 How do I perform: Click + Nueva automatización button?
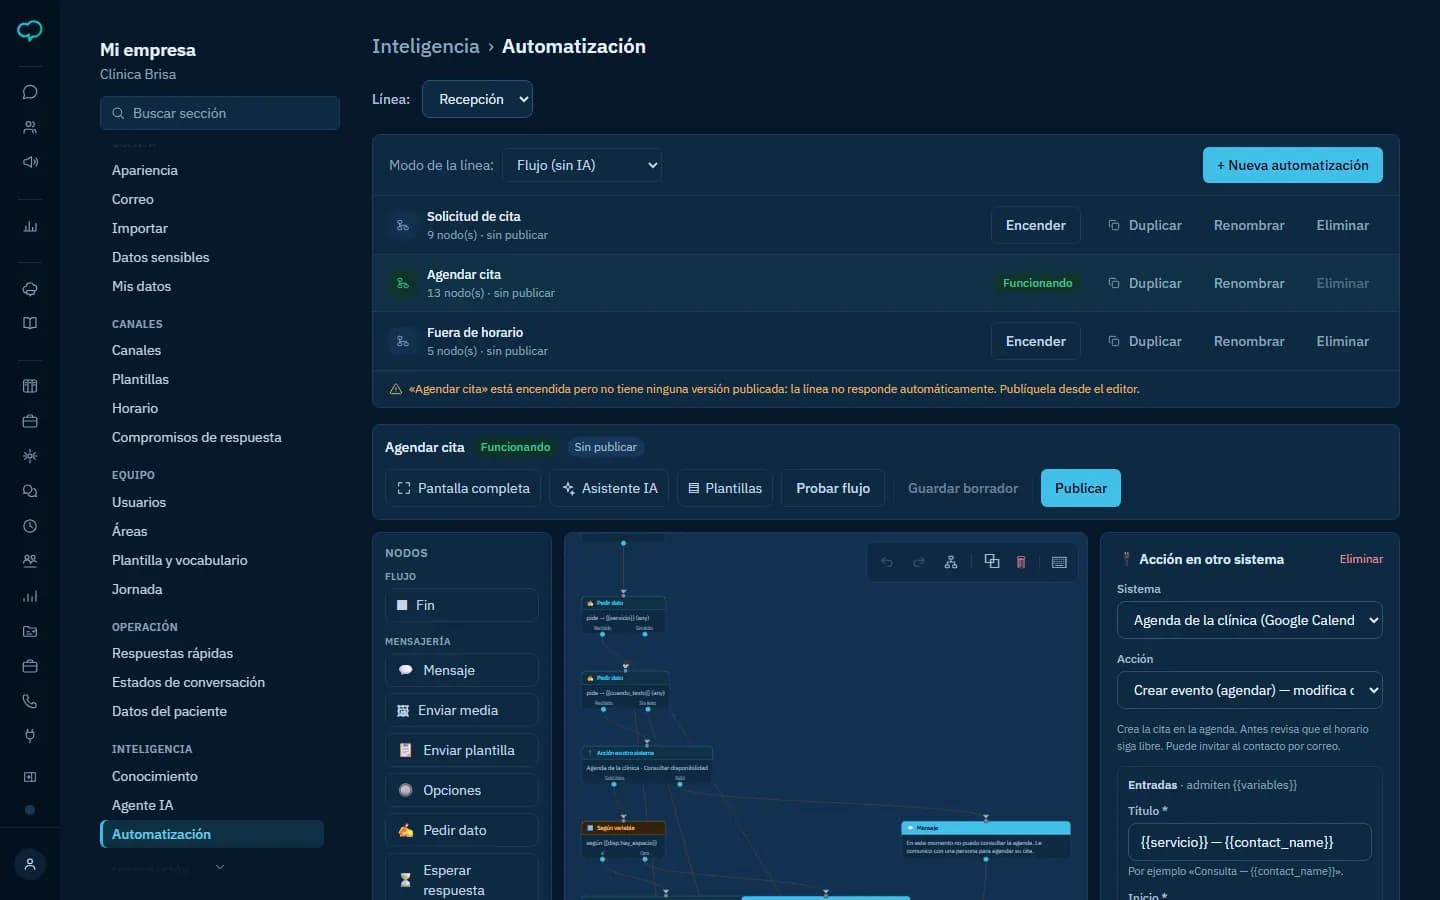[x=1293, y=165]
